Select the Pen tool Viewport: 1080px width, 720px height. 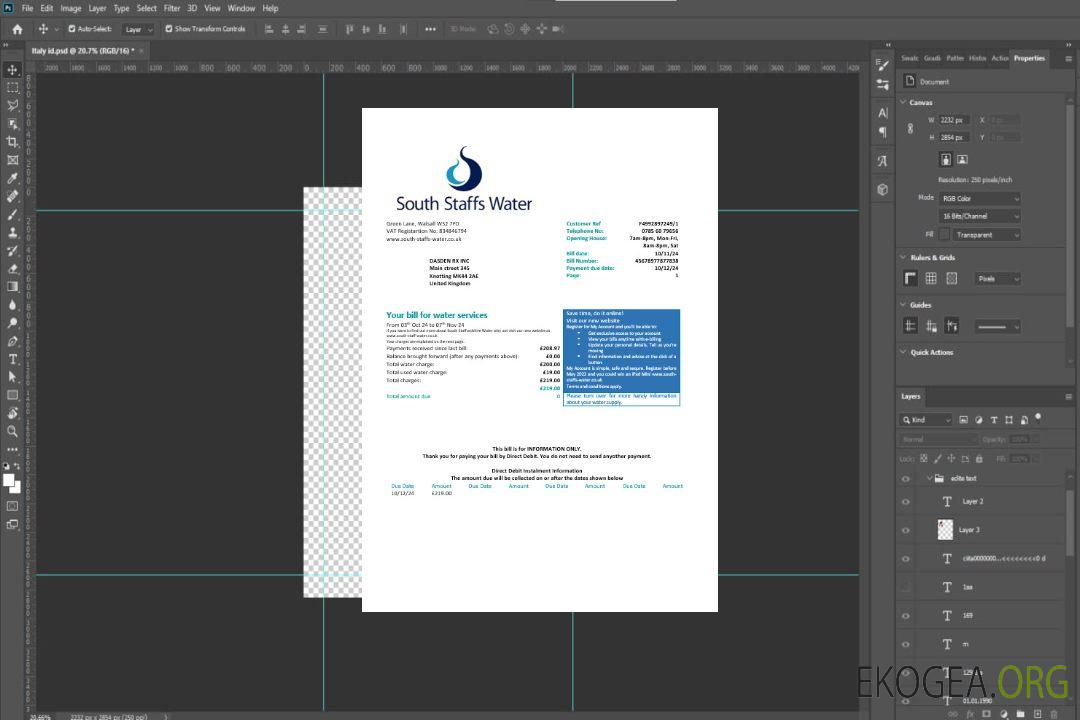click(12, 341)
